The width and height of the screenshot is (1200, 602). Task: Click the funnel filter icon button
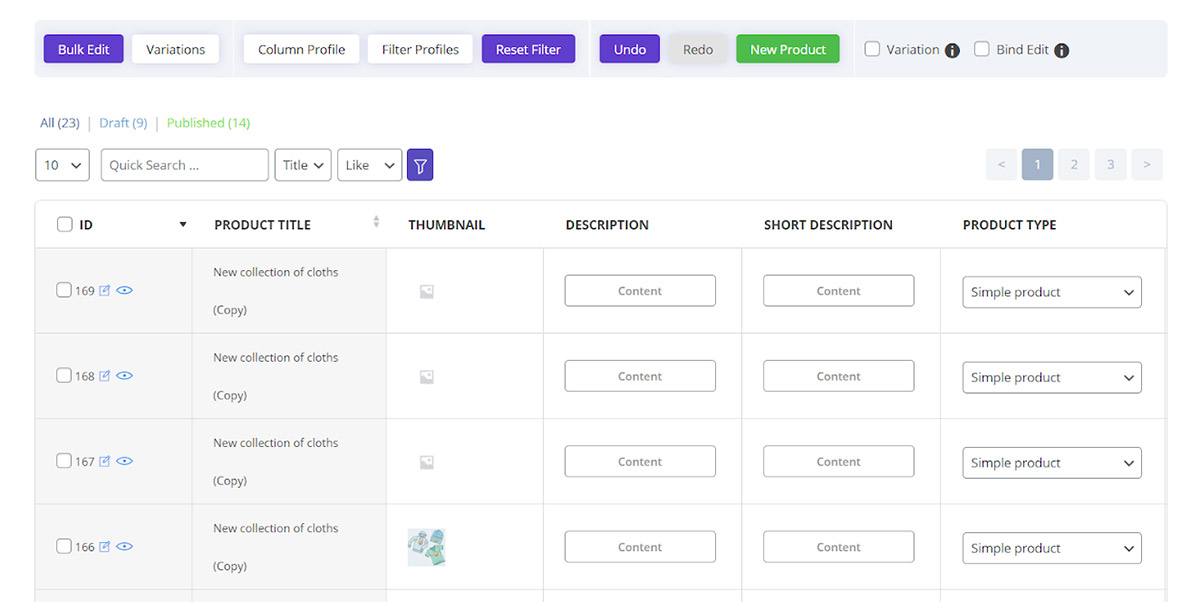pos(420,165)
